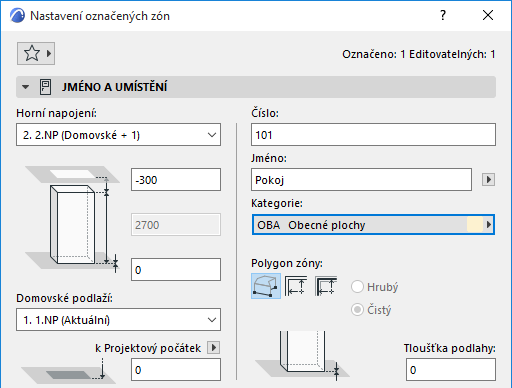Click the bottom offset field under 2700
The width and height of the screenshot is (512, 388).
point(176,269)
